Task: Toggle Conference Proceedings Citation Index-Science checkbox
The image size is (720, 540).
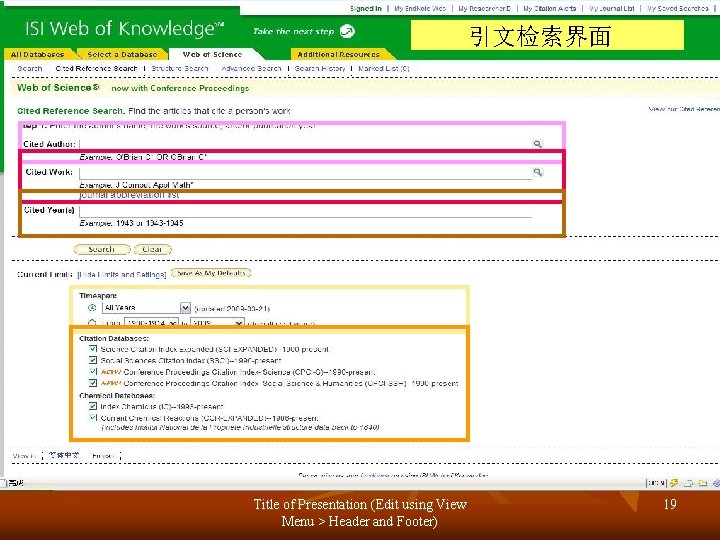Action: tap(93, 371)
